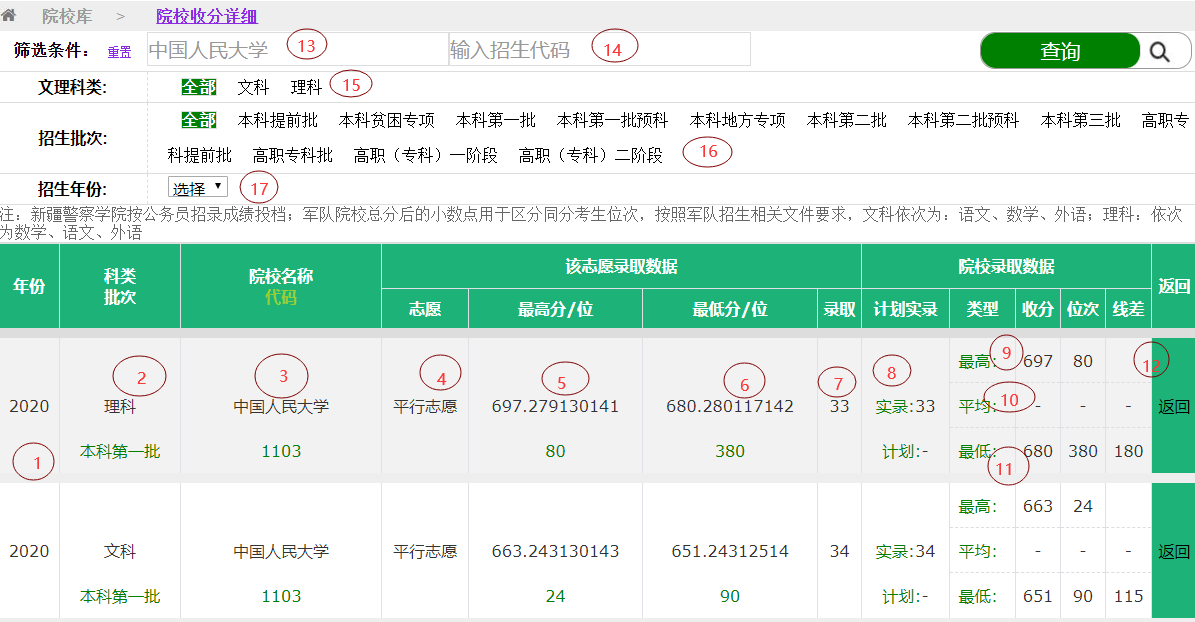Image resolution: width=1195 pixels, height=622 pixels.
Task: Click 返回 button in 理科 row
Action: [1173, 407]
